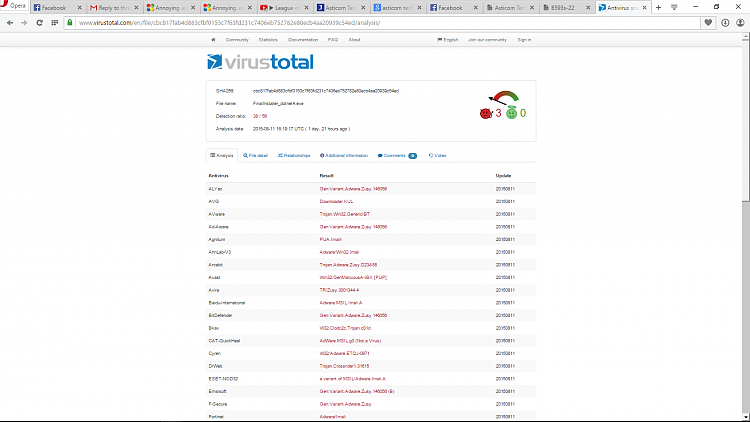The width and height of the screenshot is (750, 422).
Task: Open the Votes tab
Action: (x=437, y=155)
